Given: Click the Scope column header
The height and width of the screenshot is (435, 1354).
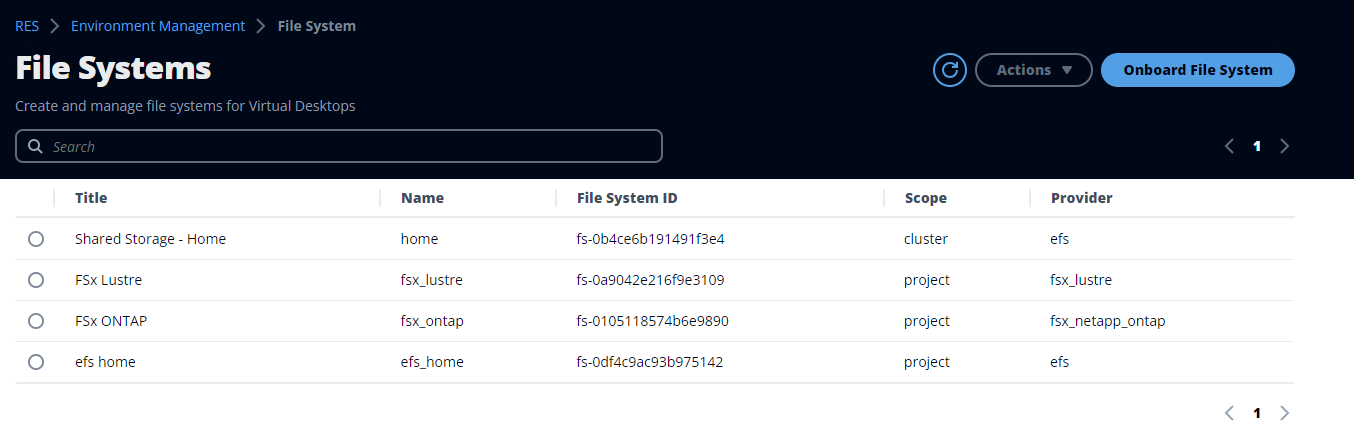Looking at the screenshot, I should tap(925, 198).
